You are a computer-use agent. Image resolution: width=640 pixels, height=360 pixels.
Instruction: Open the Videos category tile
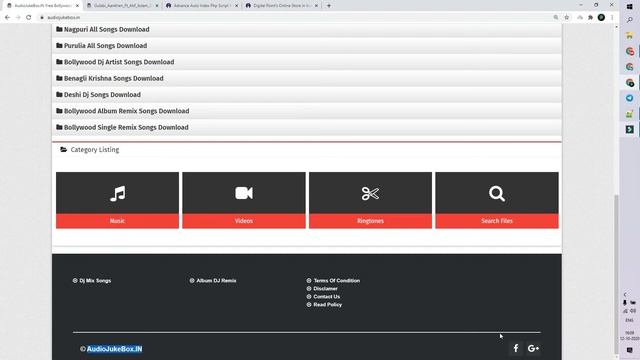point(244,200)
